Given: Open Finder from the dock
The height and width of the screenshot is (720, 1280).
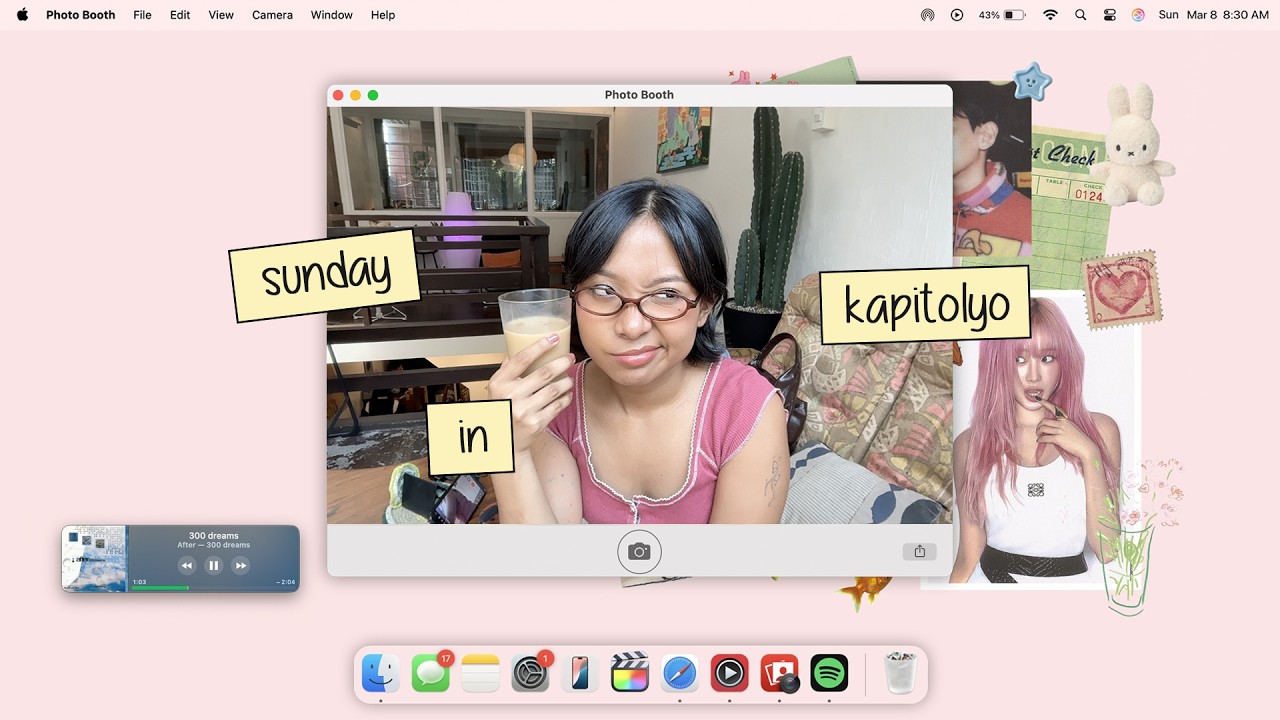Looking at the screenshot, I should tap(381, 673).
